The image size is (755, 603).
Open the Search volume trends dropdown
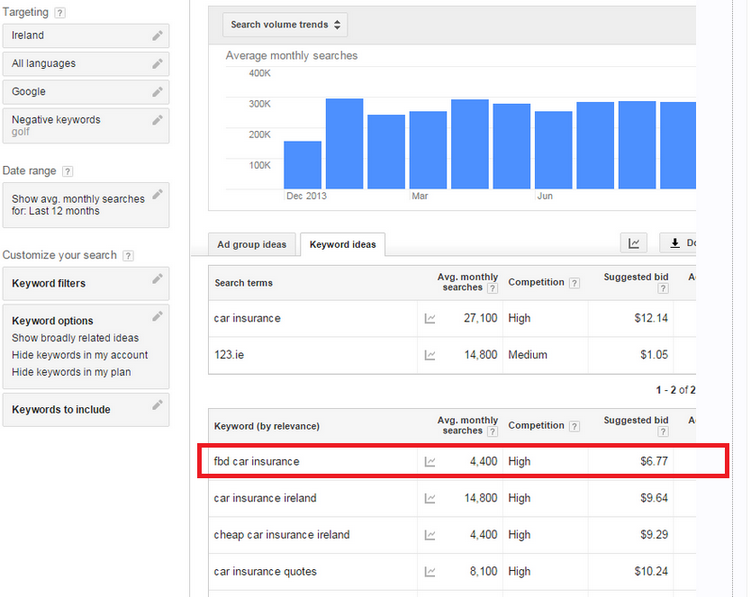coord(285,25)
